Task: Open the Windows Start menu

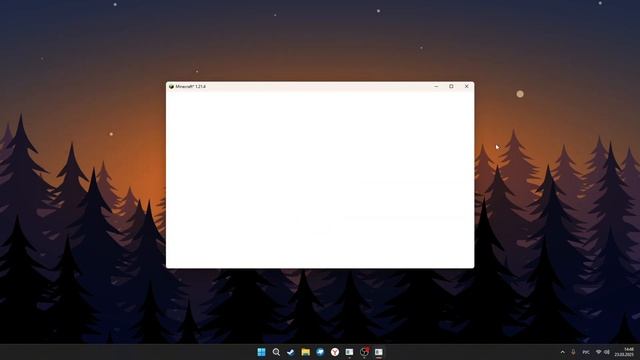Action: (261, 352)
